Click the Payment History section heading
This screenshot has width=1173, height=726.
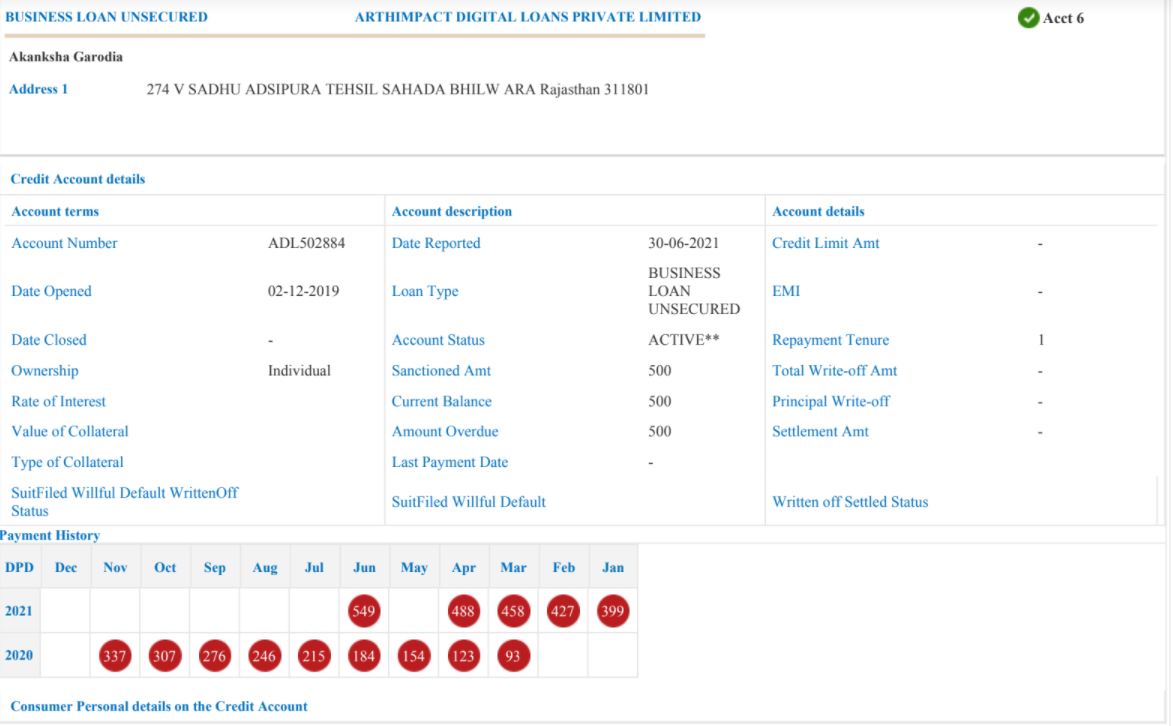[x=49, y=536]
